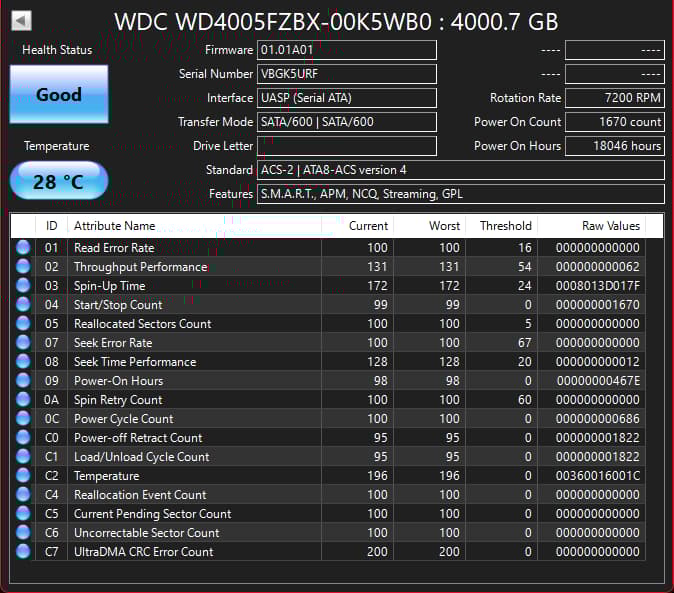Select the status orb for Spin-Up Time

coord(23,285)
